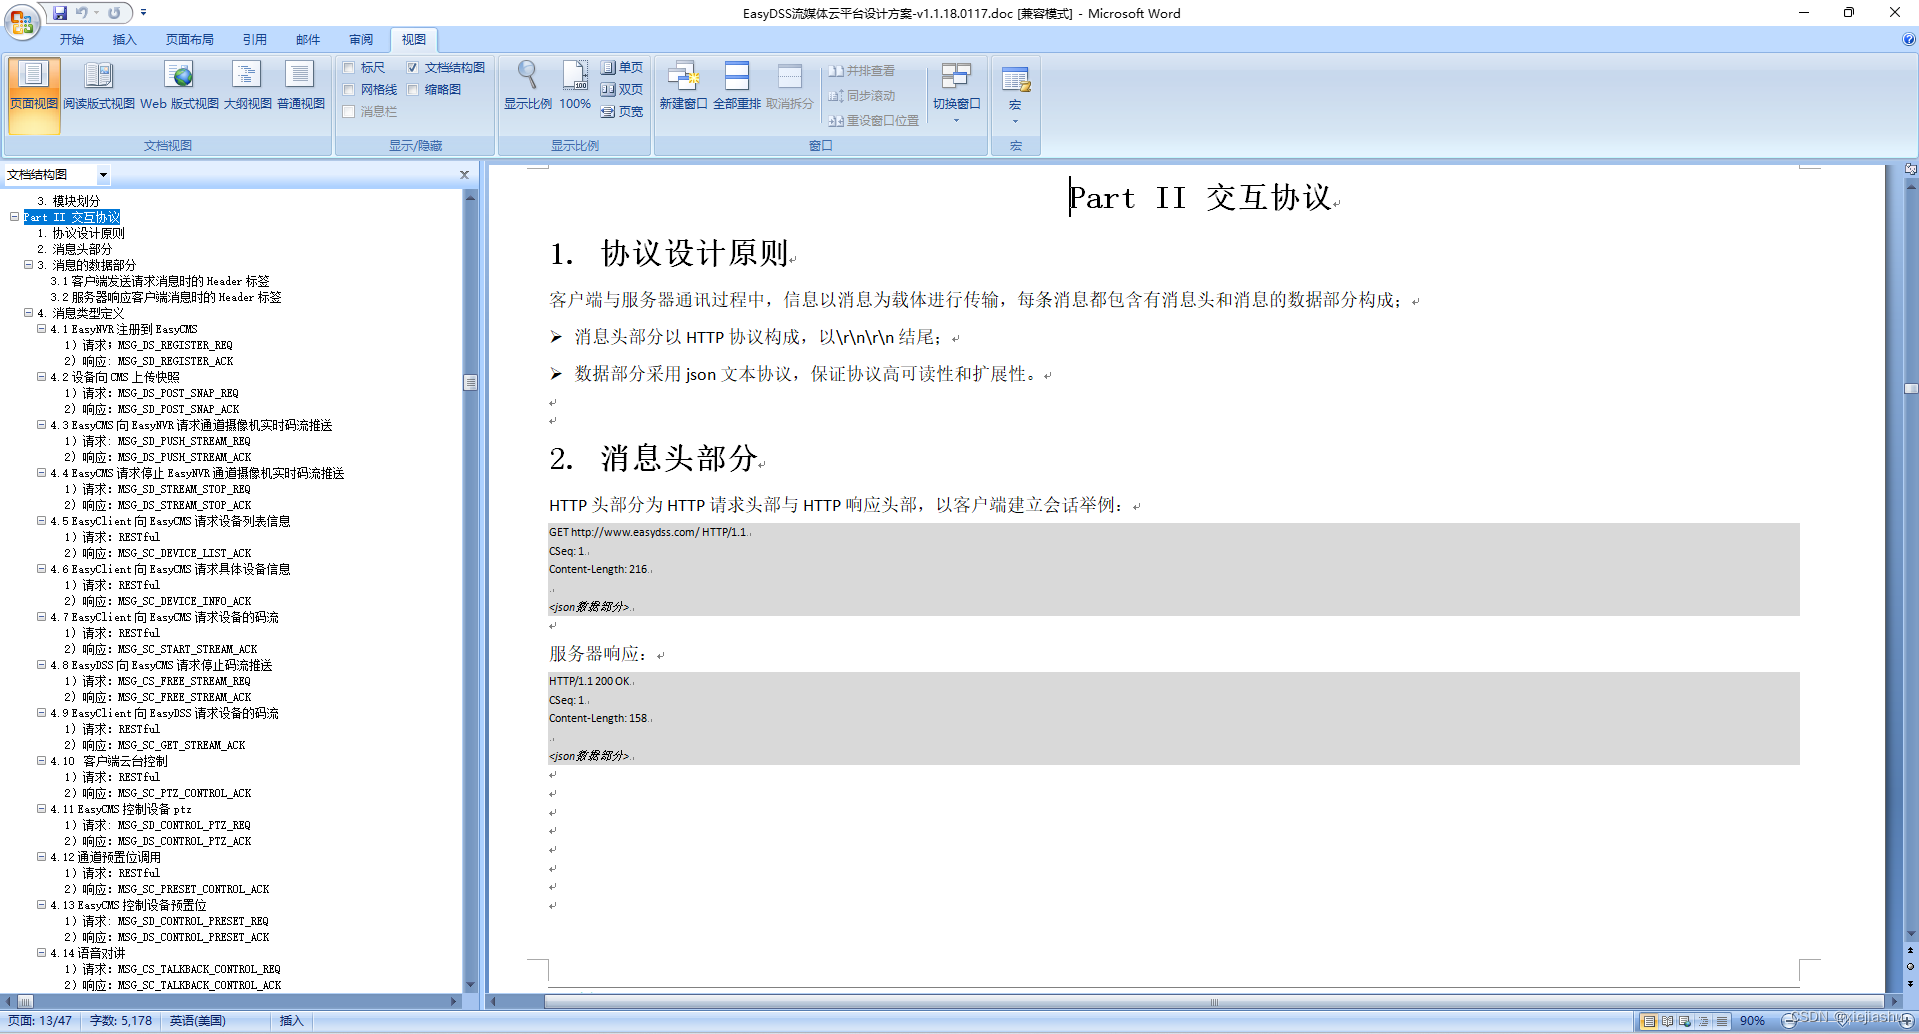
Task: Click status bar full-screen reading icon
Action: [x=1667, y=1021]
